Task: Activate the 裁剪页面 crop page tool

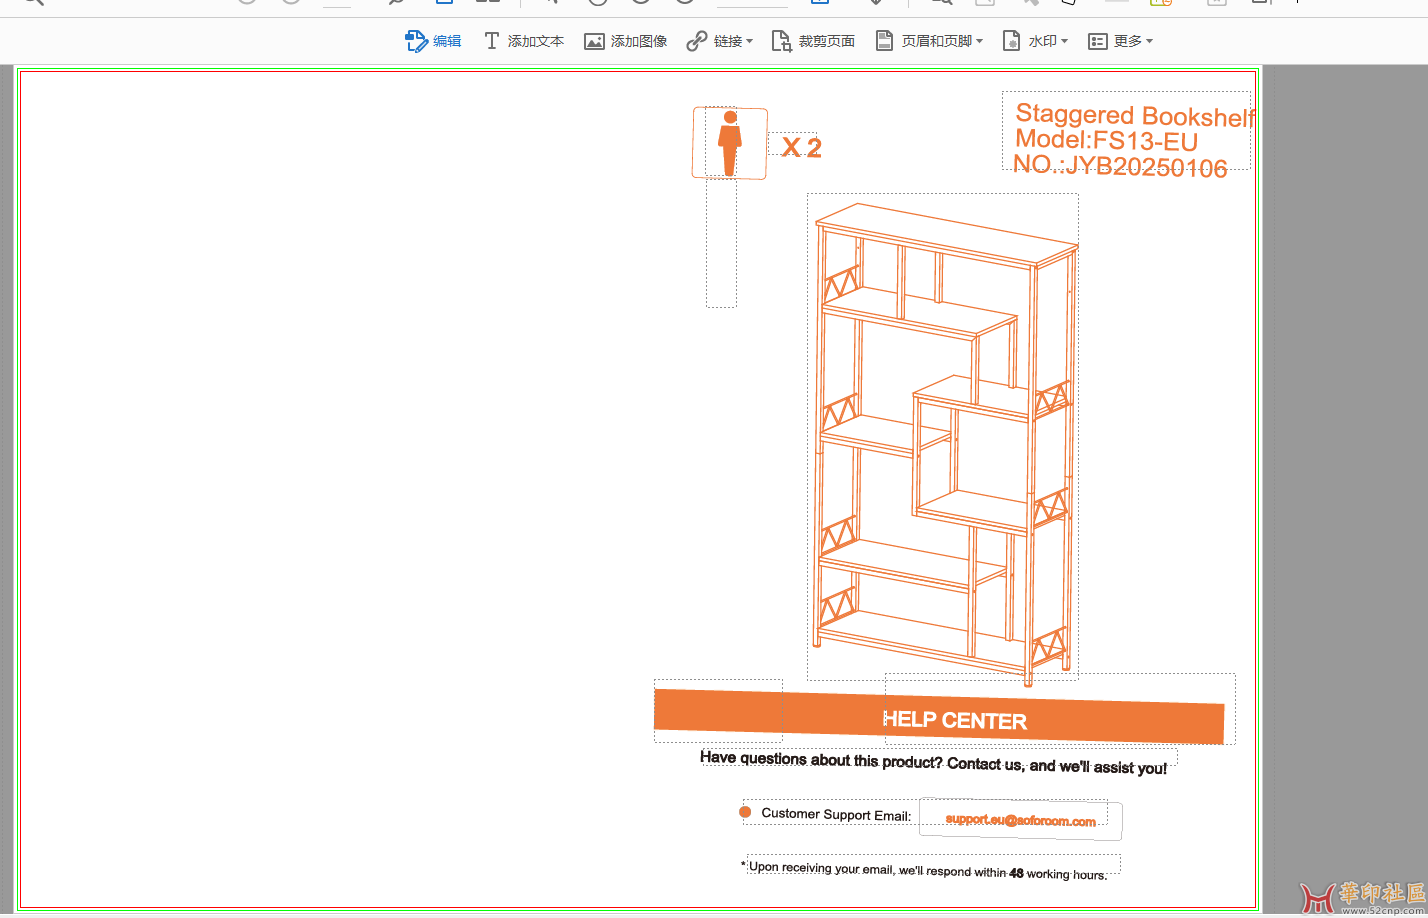Action: 813,41
